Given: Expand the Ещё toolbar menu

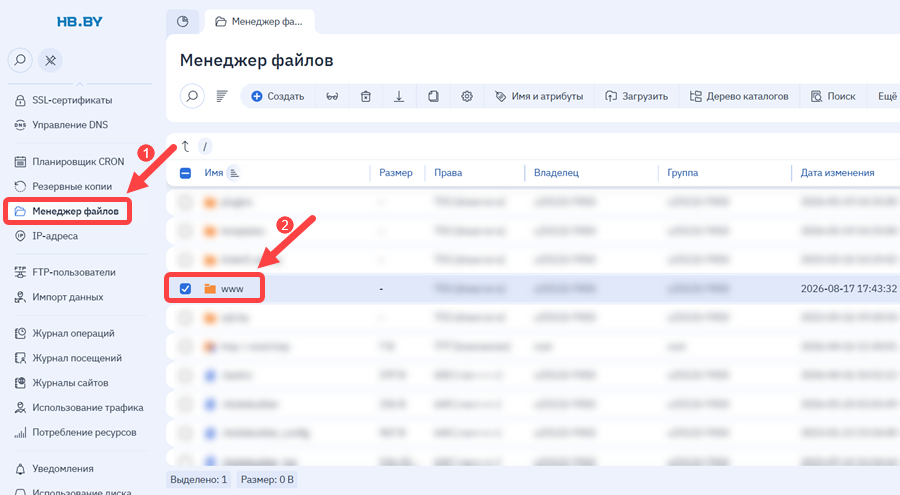Looking at the screenshot, I should 887,96.
